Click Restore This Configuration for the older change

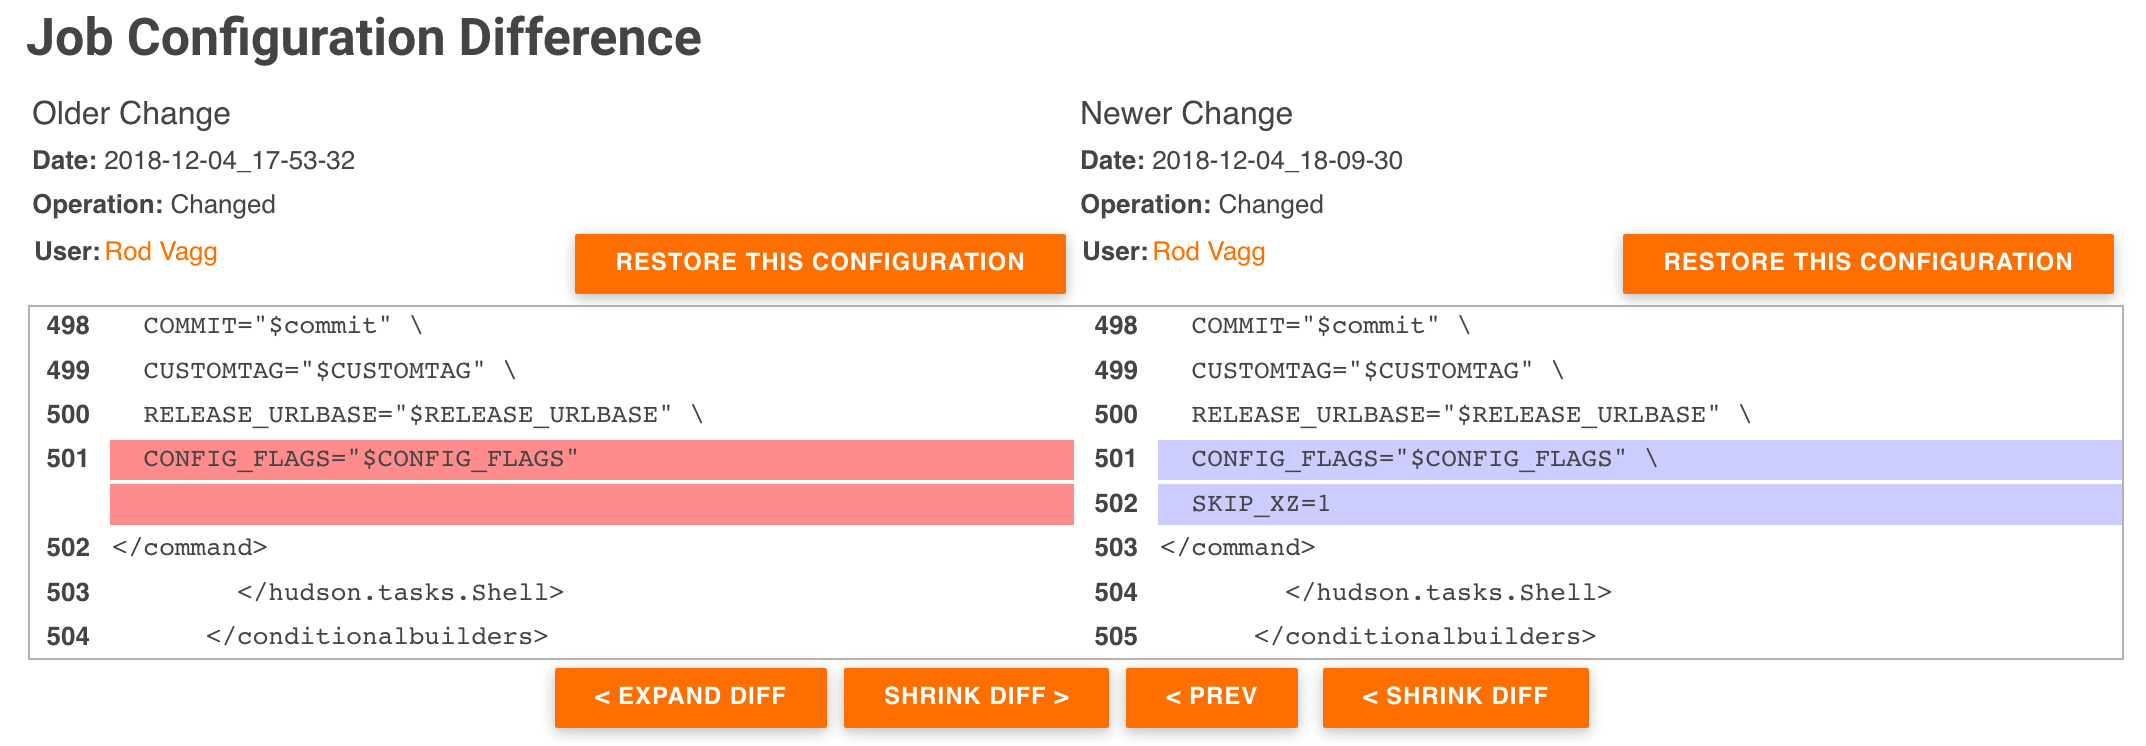click(820, 262)
